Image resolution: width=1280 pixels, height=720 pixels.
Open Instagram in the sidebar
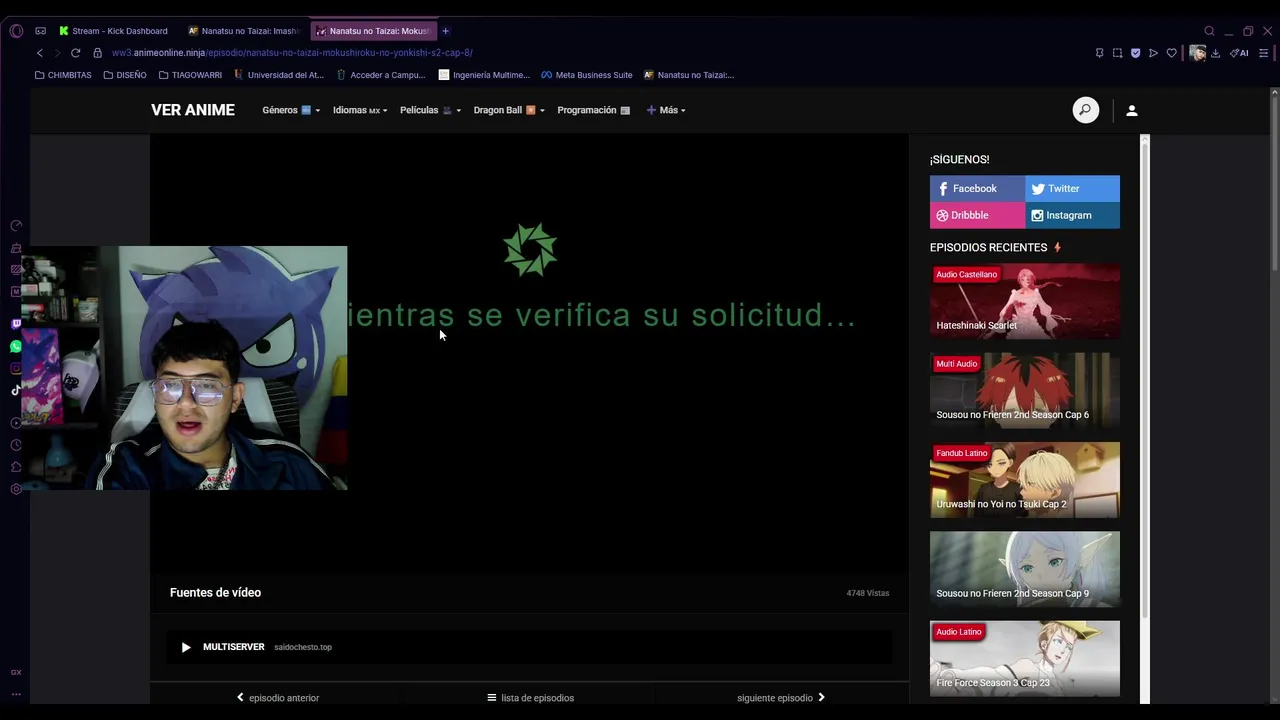[16, 369]
